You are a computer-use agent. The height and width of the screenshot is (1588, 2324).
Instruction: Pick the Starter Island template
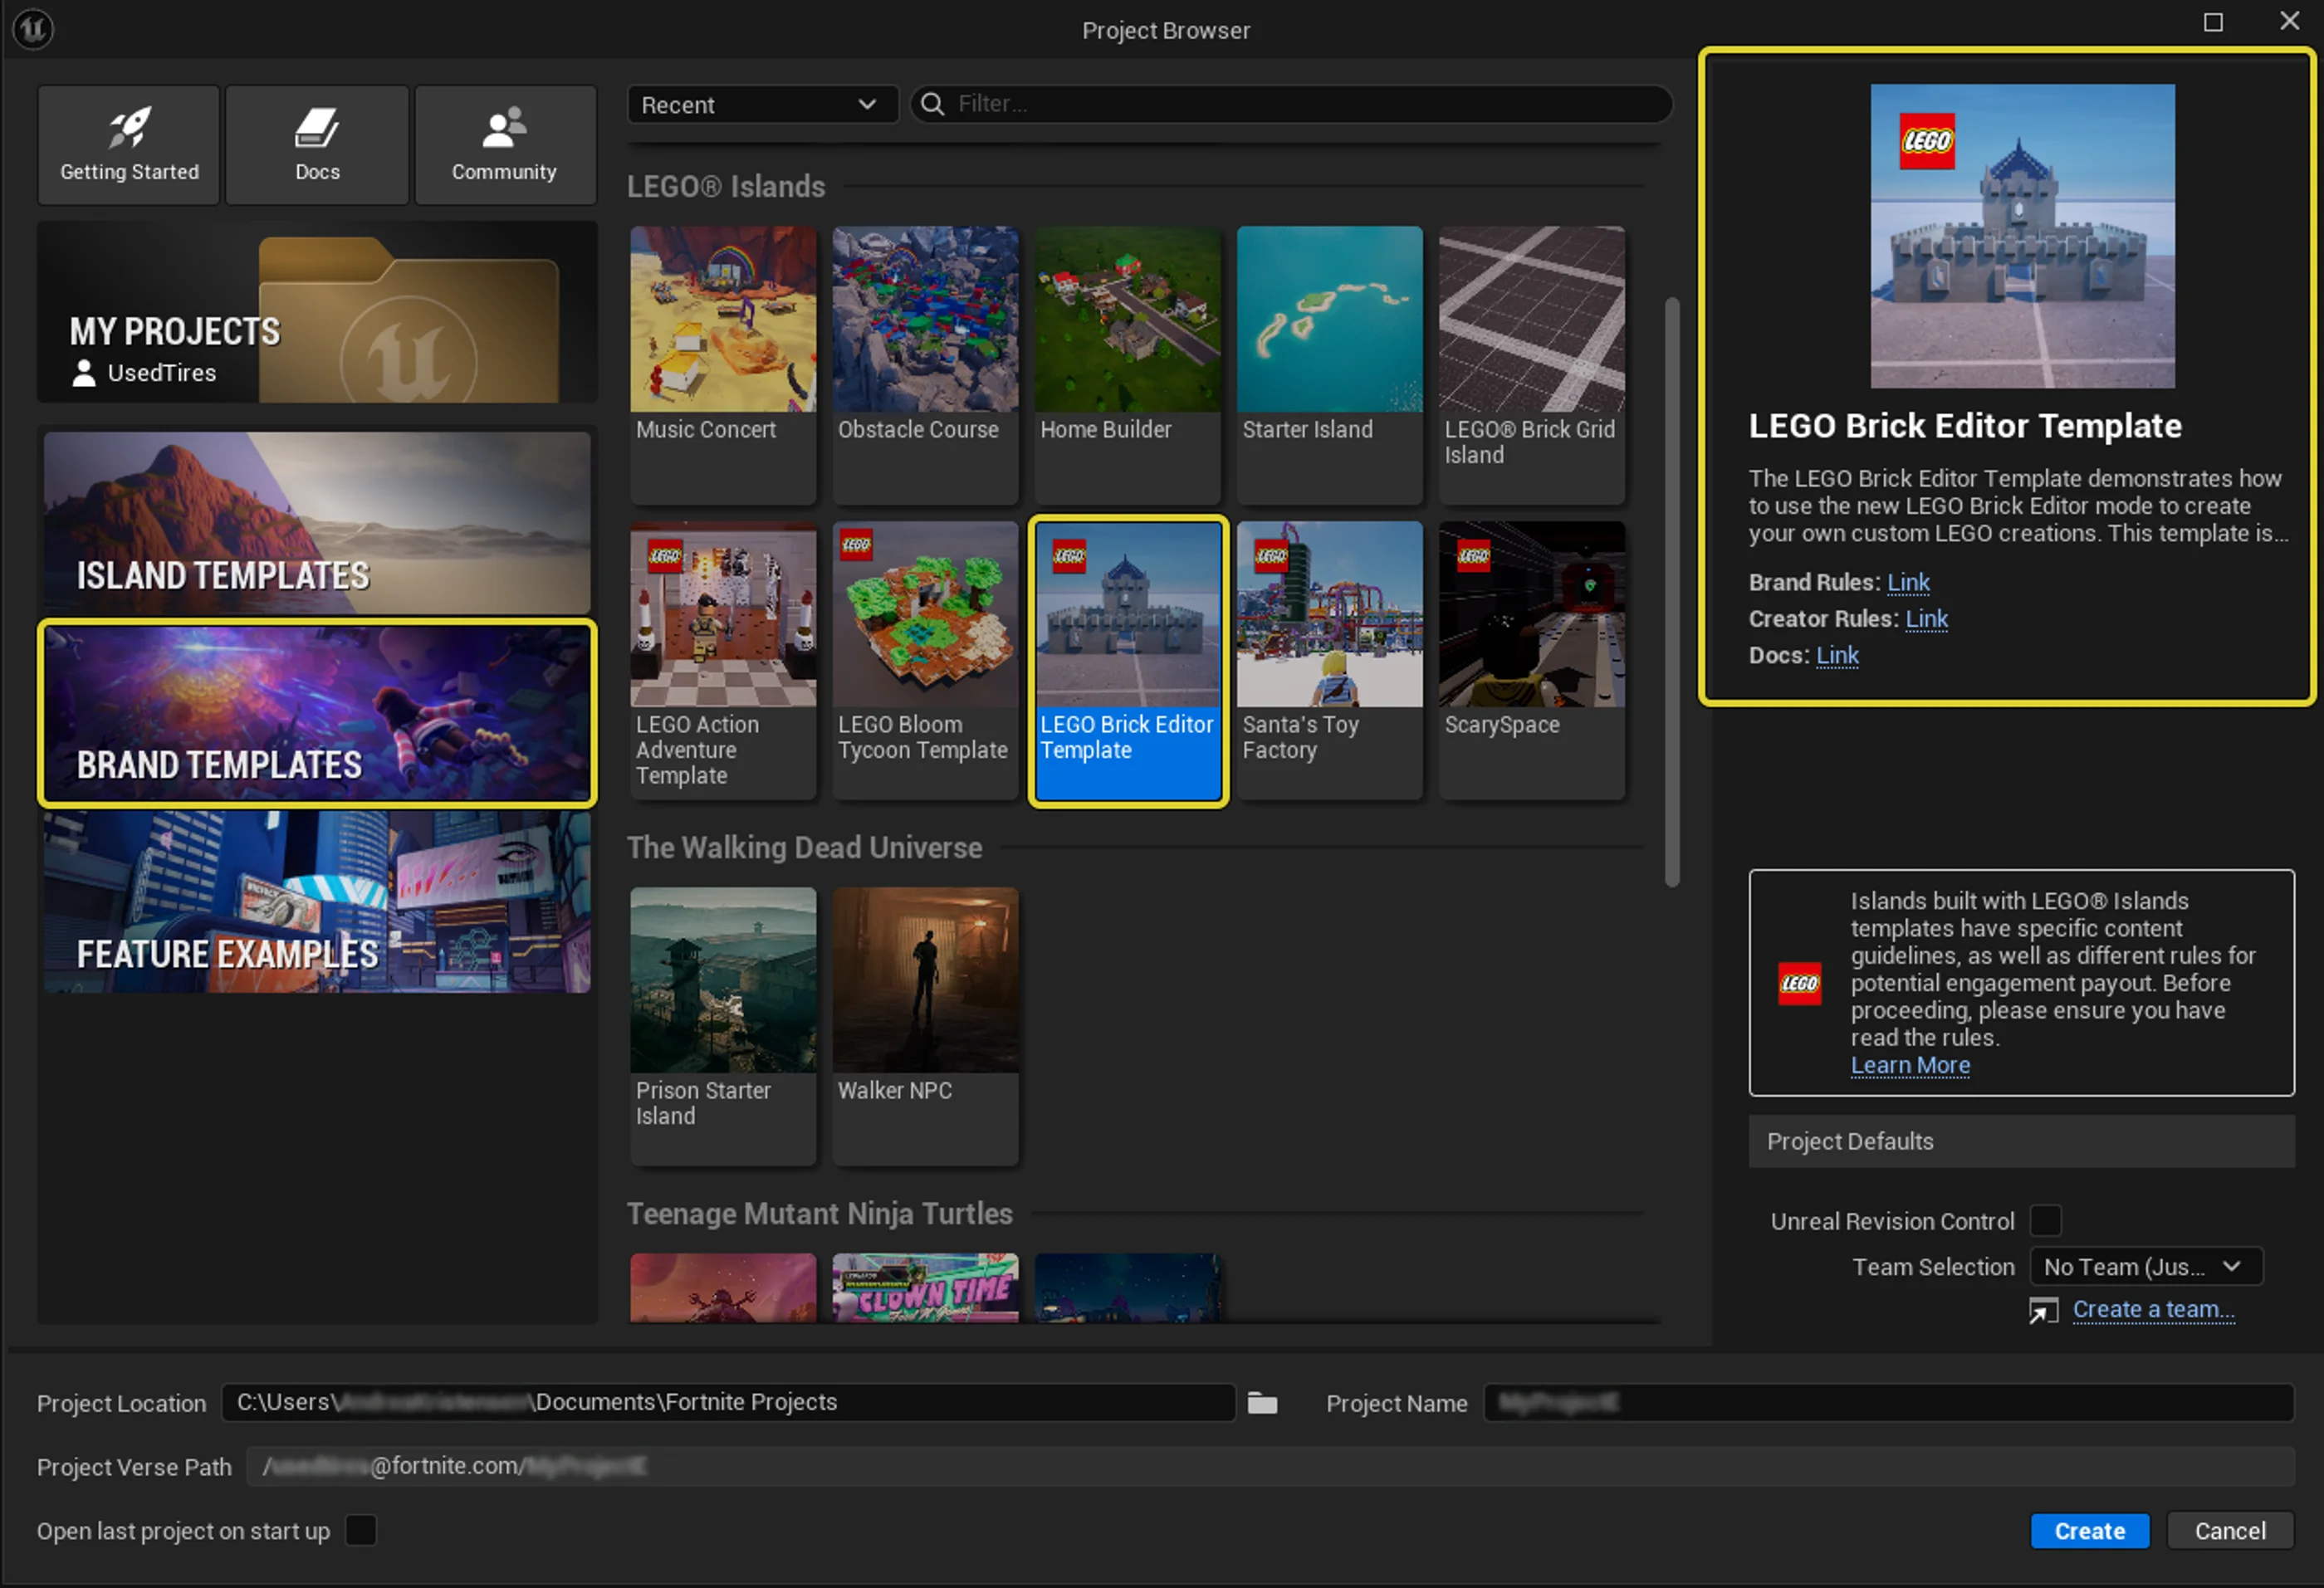1329,365
